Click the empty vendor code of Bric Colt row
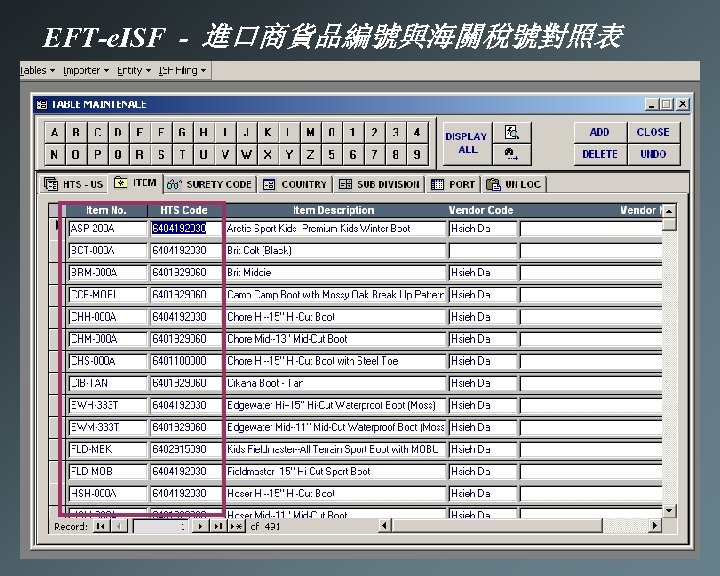The image size is (720, 576). point(483,250)
